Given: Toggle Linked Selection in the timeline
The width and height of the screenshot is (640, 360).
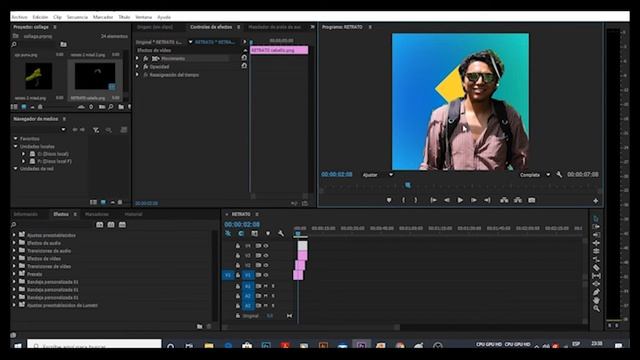Looking at the screenshot, I should 254,233.
